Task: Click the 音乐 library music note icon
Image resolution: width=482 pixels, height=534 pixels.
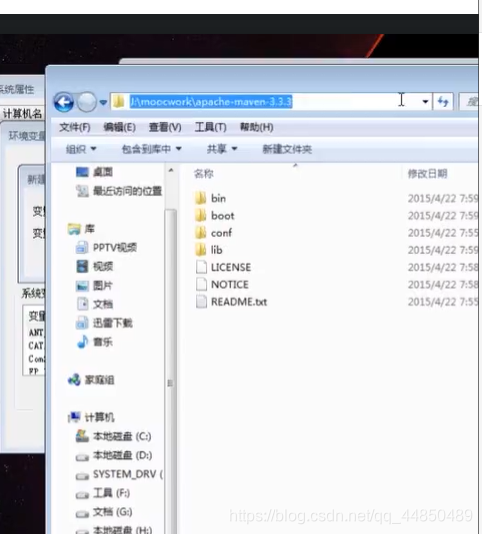Action: coord(83,342)
